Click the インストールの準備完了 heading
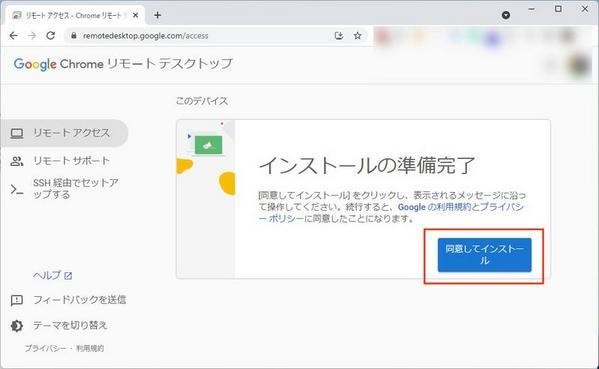The height and width of the screenshot is (369, 599). point(367,165)
